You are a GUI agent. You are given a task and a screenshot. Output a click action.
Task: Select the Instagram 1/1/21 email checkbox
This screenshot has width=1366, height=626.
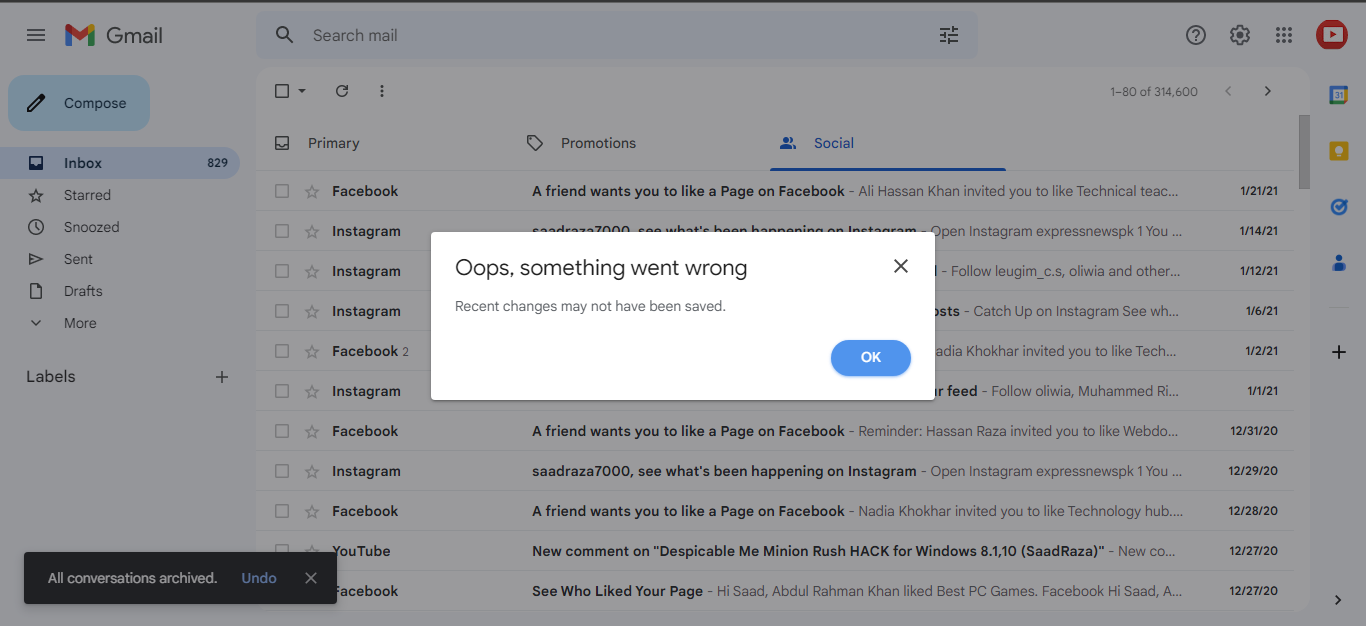point(282,391)
